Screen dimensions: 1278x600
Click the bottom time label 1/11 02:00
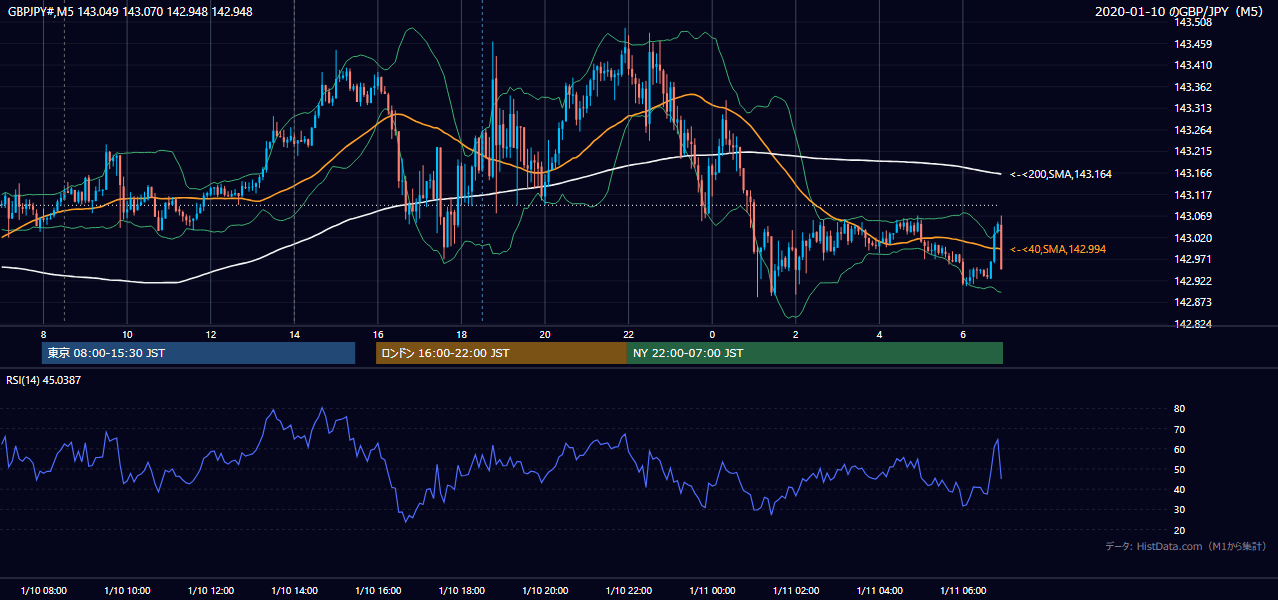point(795,591)
